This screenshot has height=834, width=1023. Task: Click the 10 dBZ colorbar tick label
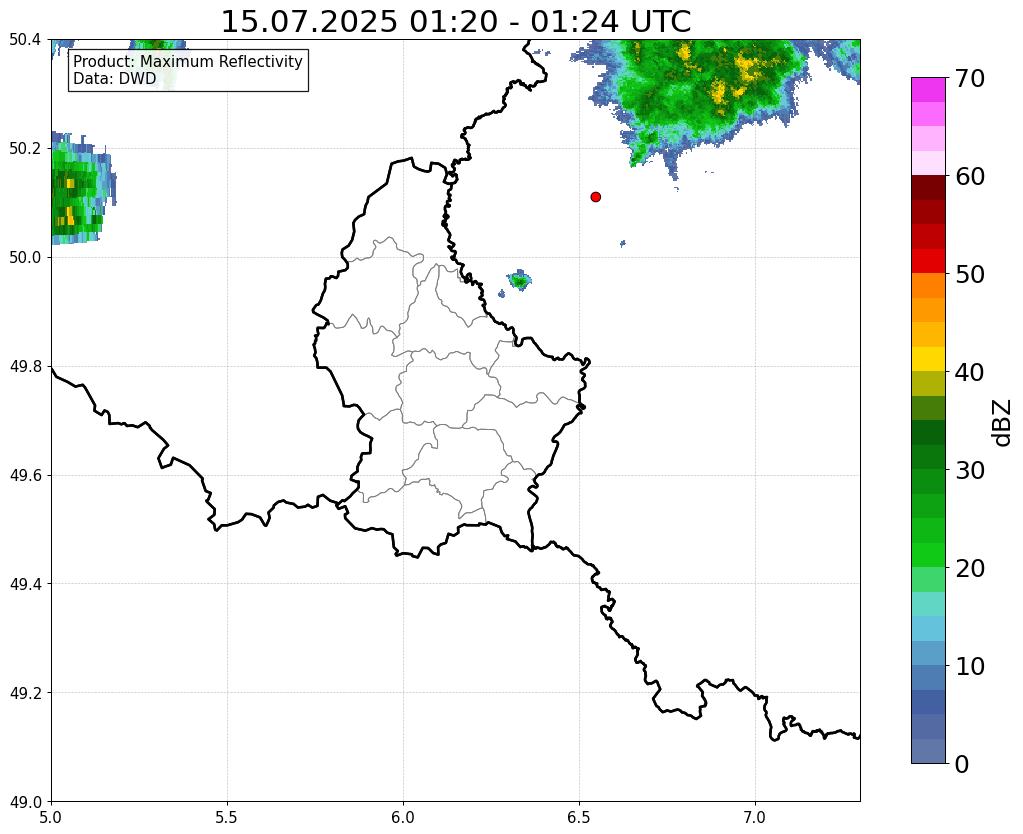(970, 666)
